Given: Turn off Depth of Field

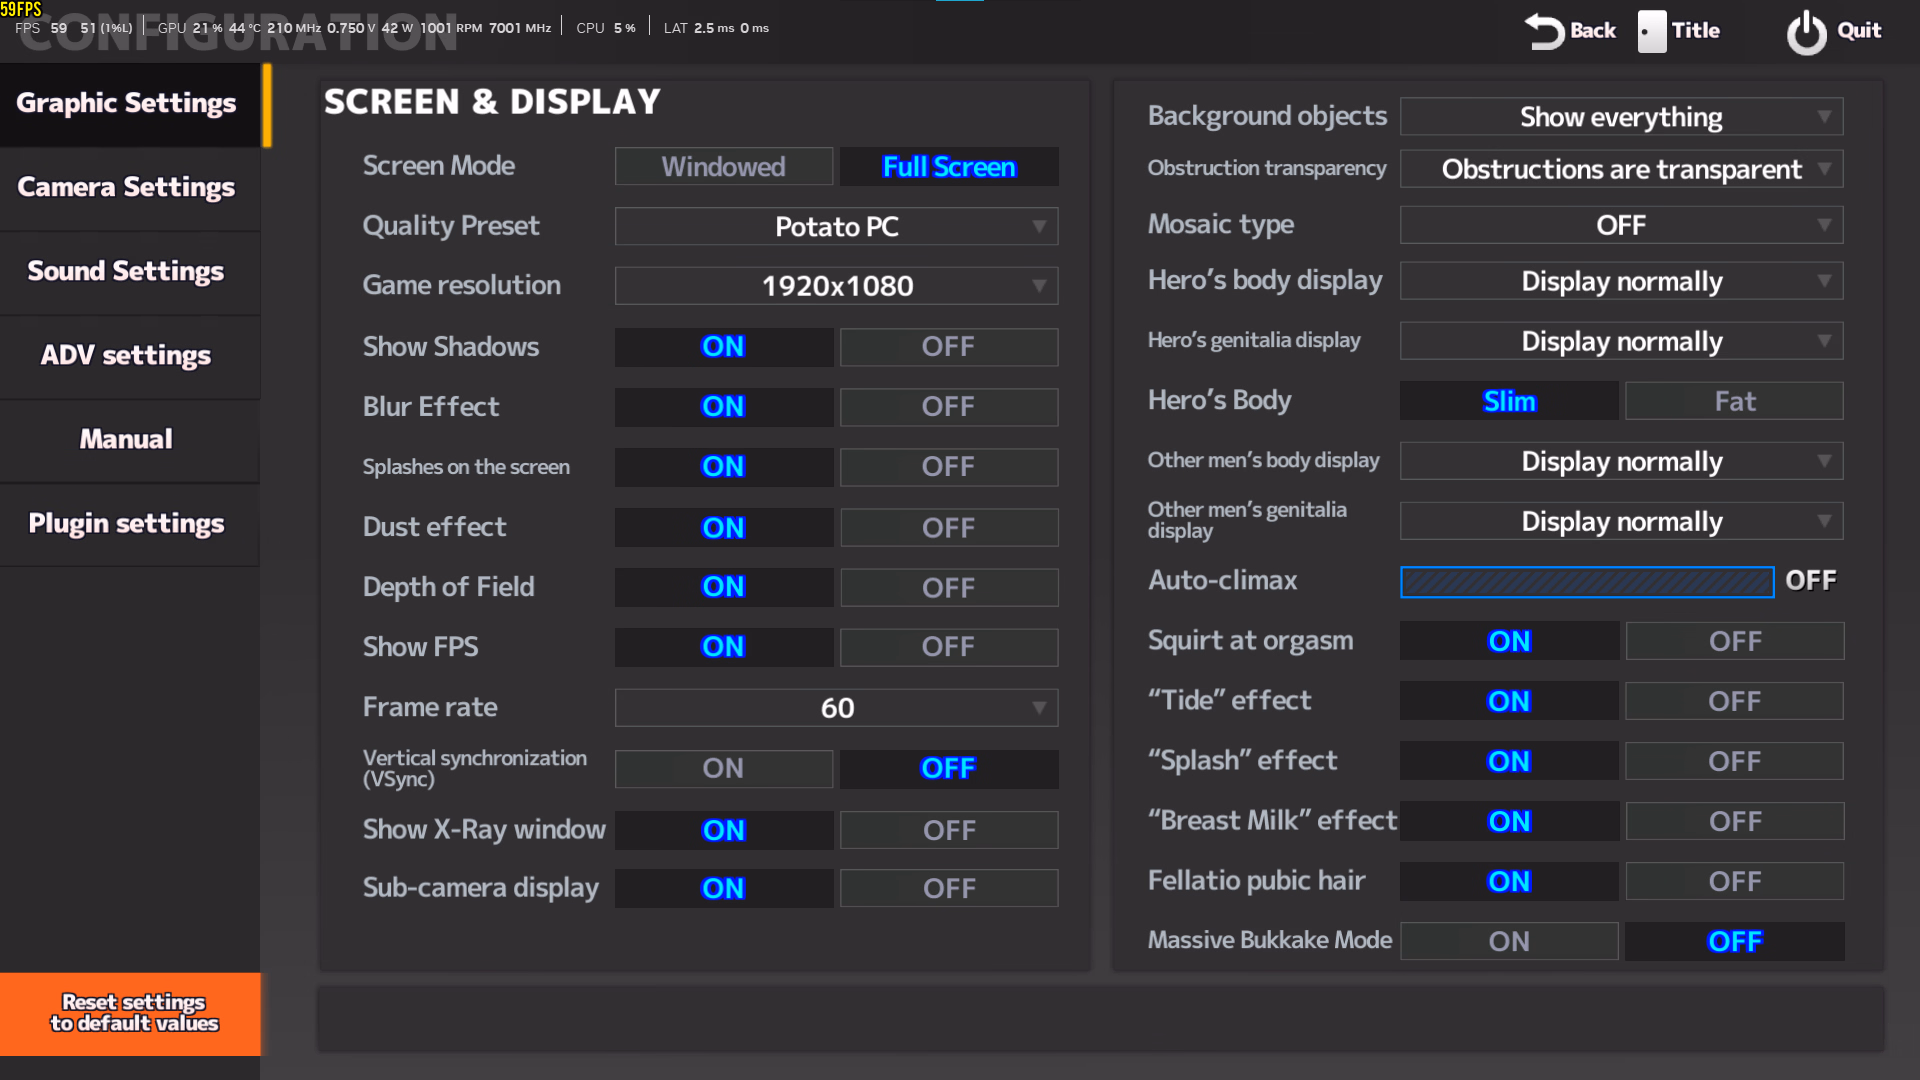Looking at the screenshot, I should [x=948, y=587].
